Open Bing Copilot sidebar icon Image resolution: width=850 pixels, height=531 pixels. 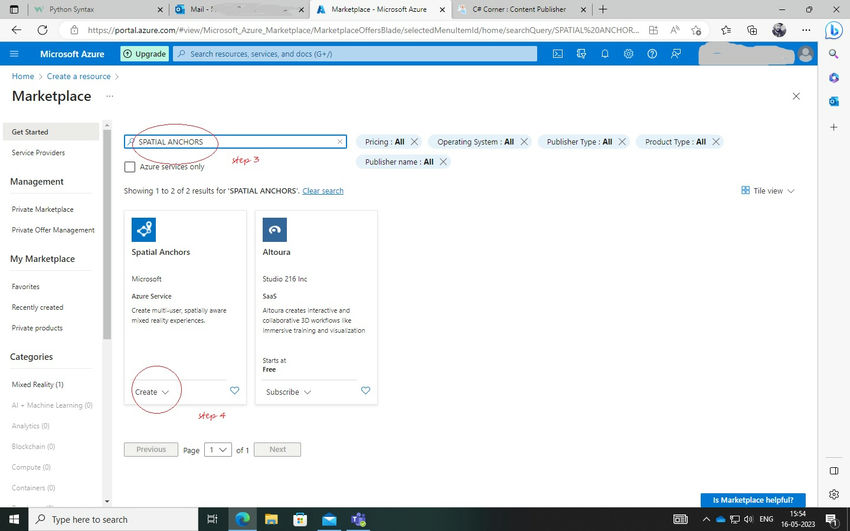pyautogui.click(x=834, y=30)
